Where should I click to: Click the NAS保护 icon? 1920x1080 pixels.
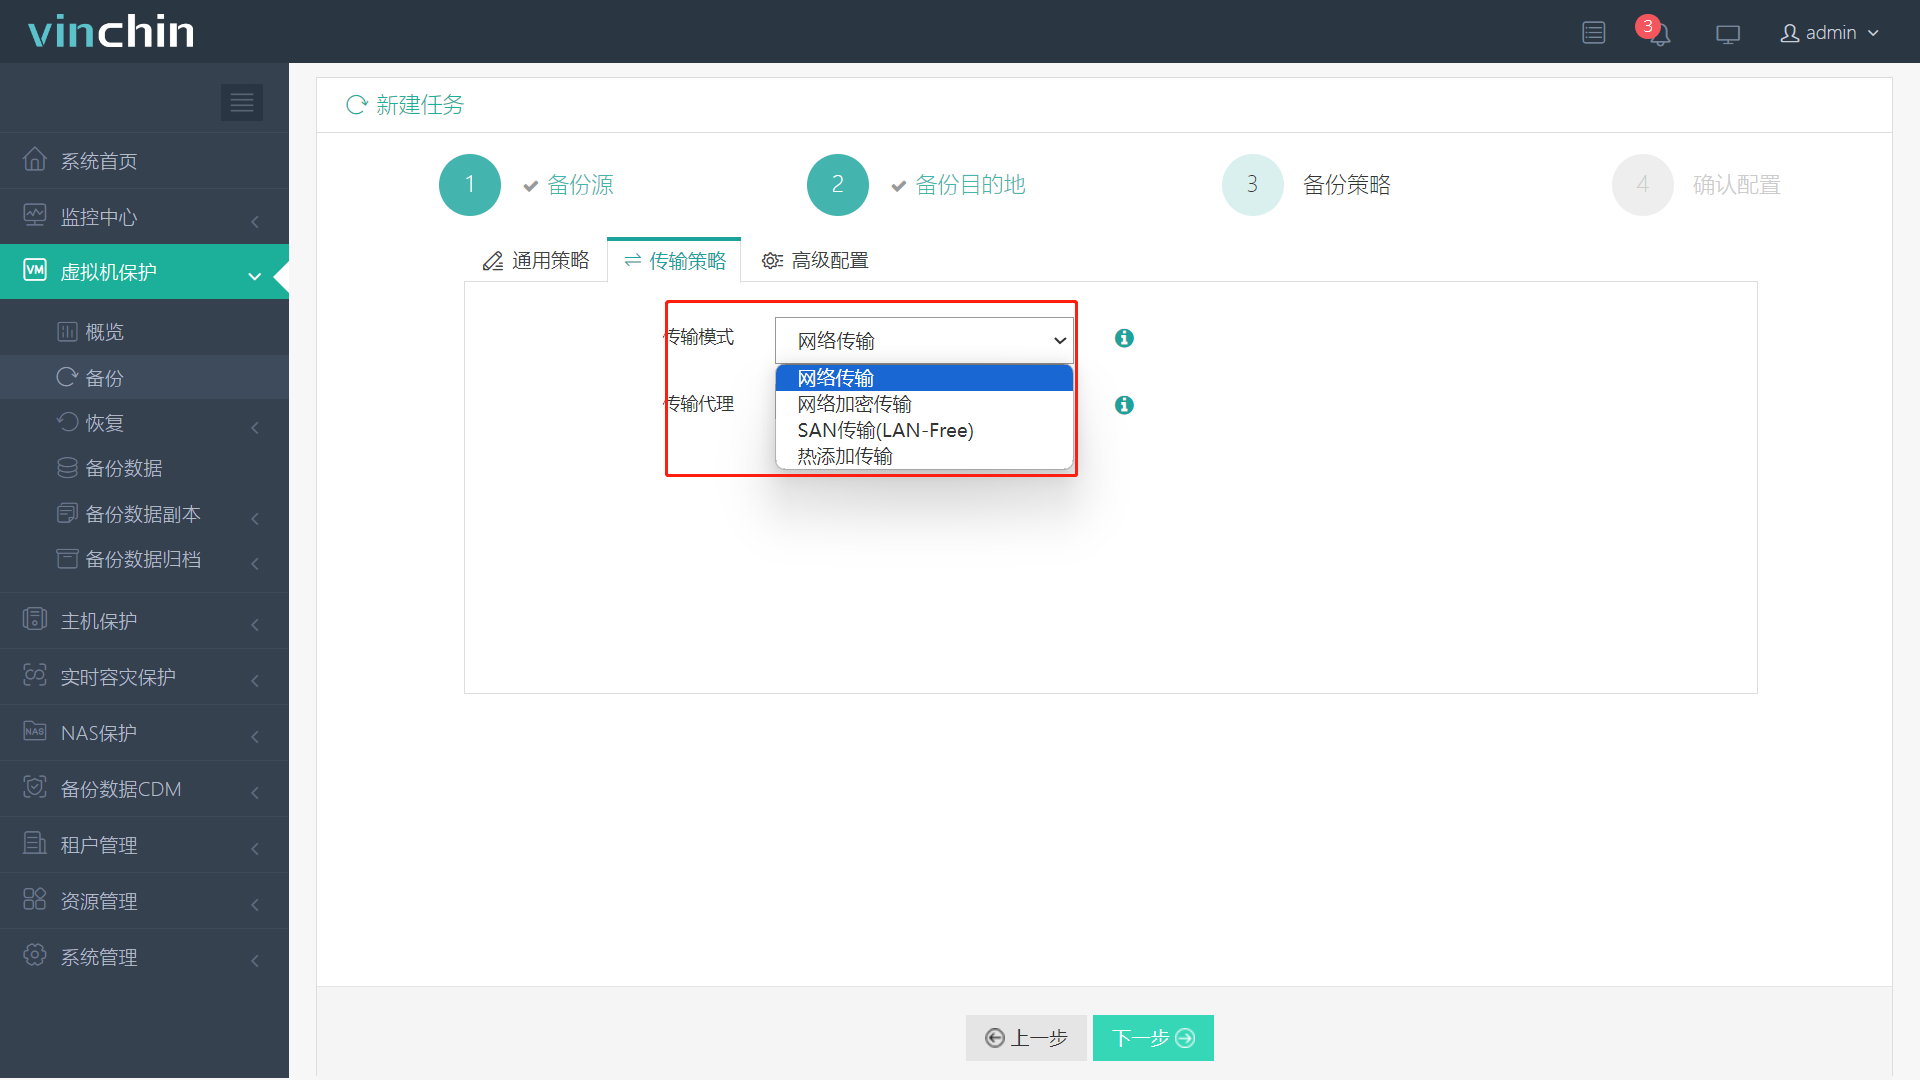coord(35,731)
